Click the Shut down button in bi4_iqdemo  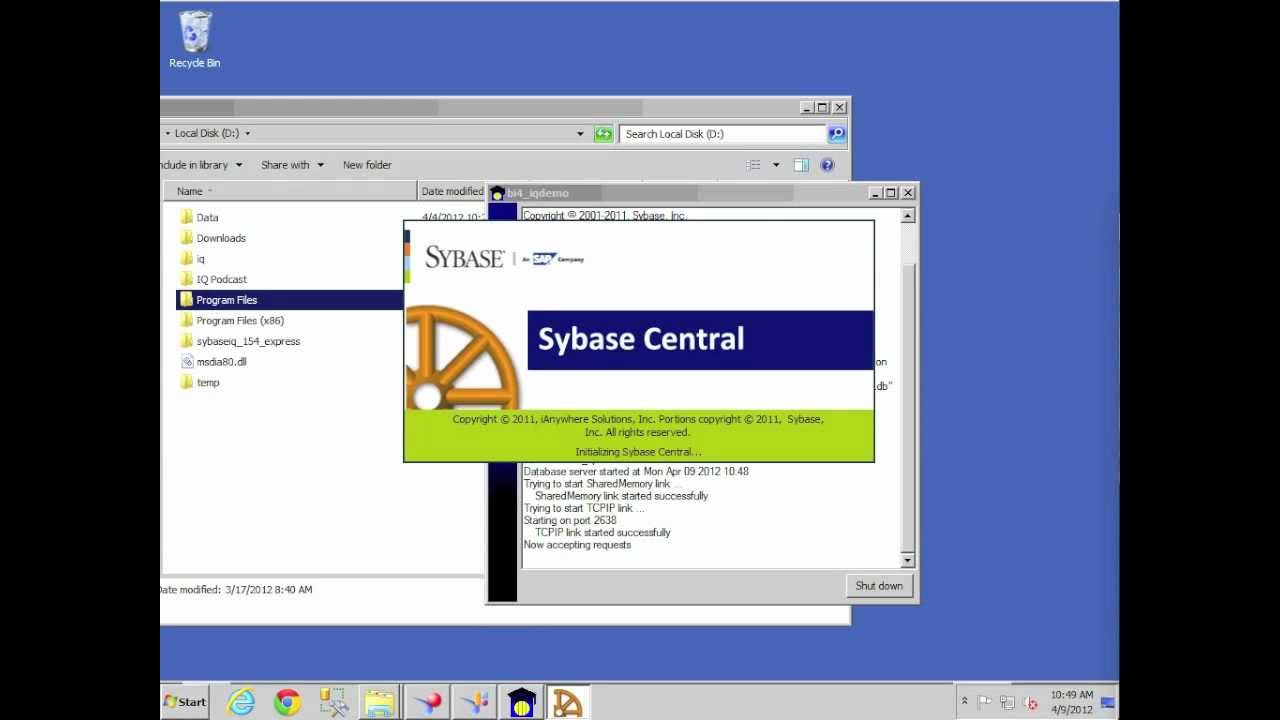pos(879,586)
